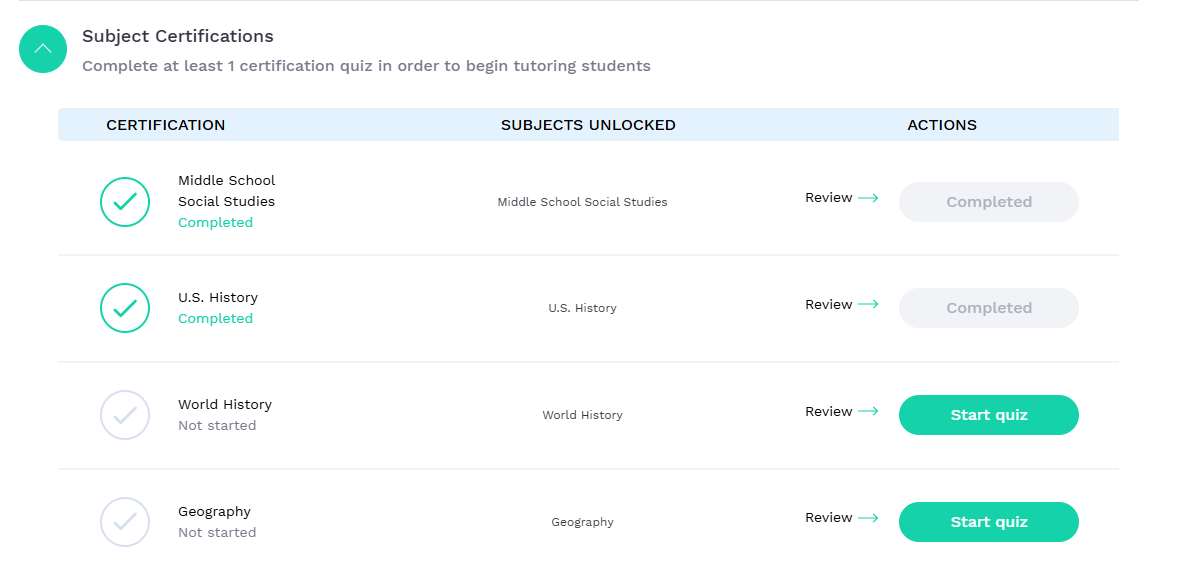The height and width of the screenshot is (569, 1179).
Task: Click Review arrow icon for Geography
Action: click(868, 518)
